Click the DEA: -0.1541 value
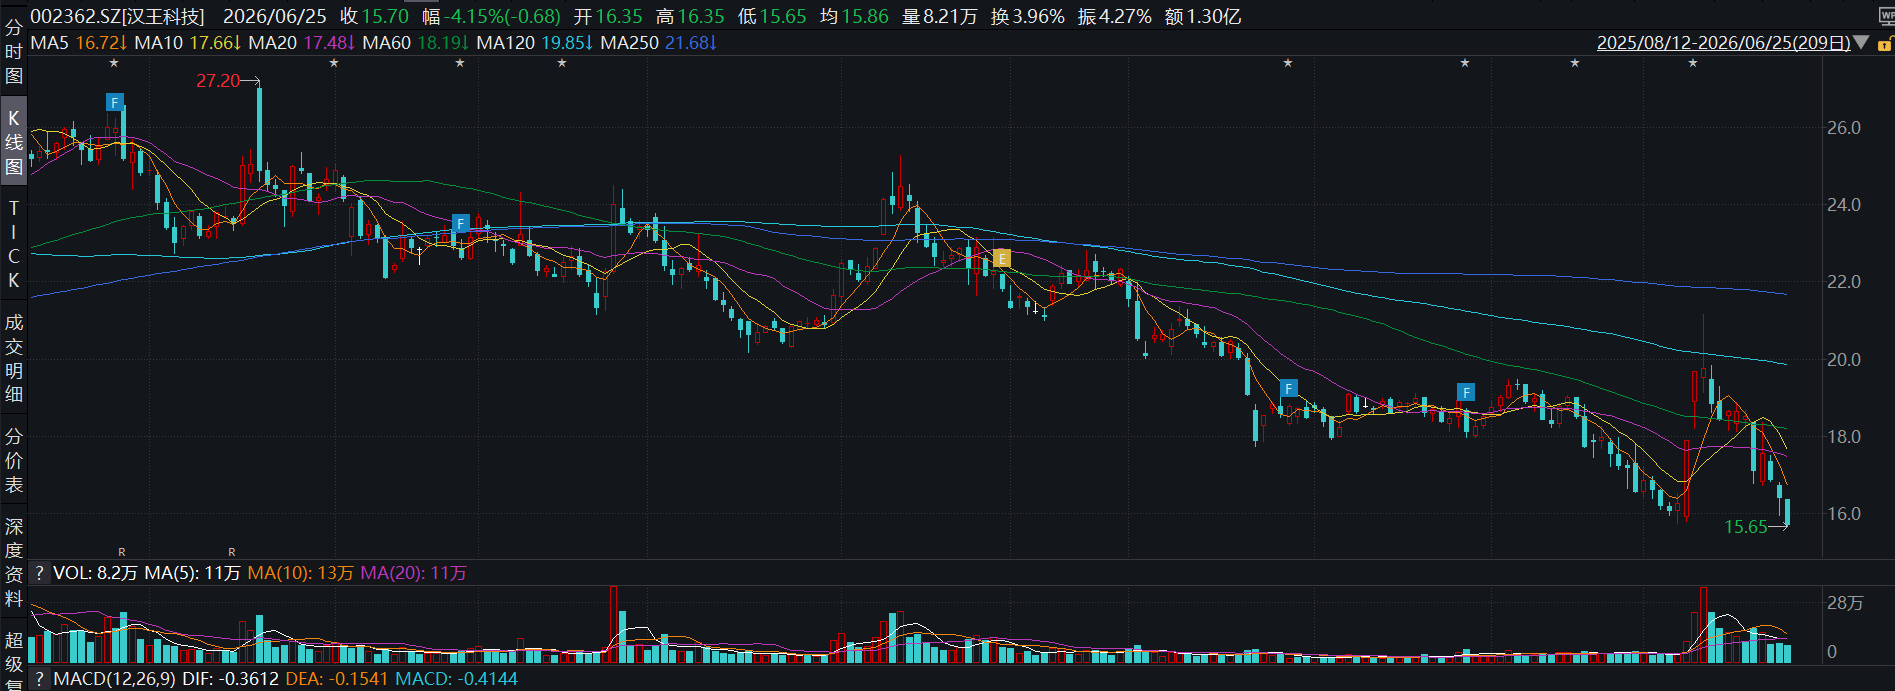 point(337,679)
